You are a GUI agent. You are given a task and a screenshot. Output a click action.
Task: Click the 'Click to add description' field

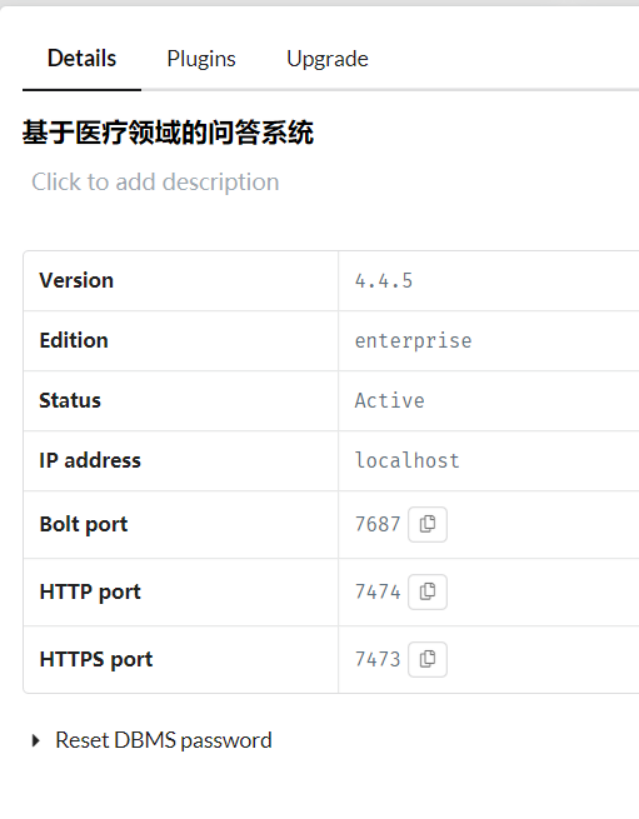tap(155, 182)
